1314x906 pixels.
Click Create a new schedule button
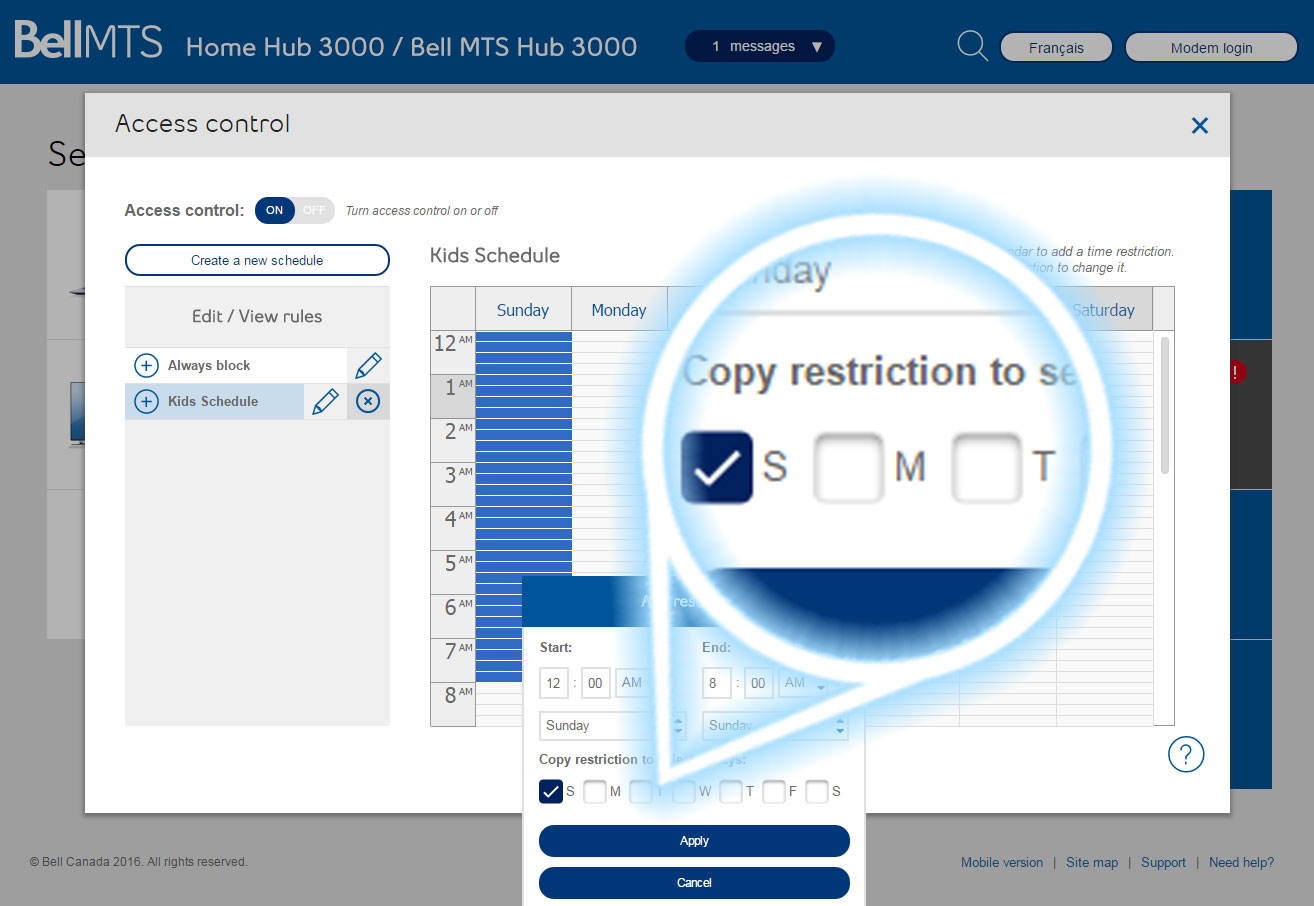[x=257, y=260]
